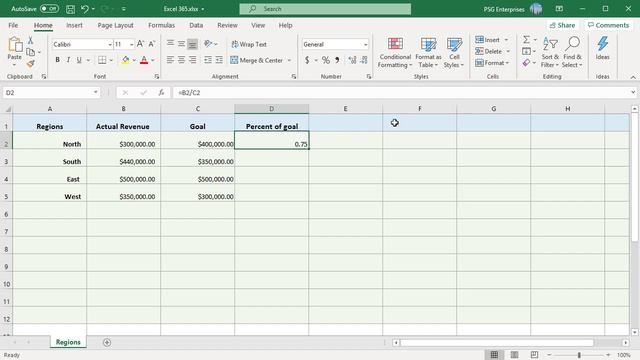Apply Accounting dollar format
The image size is (640, 360).
(307, 60)
